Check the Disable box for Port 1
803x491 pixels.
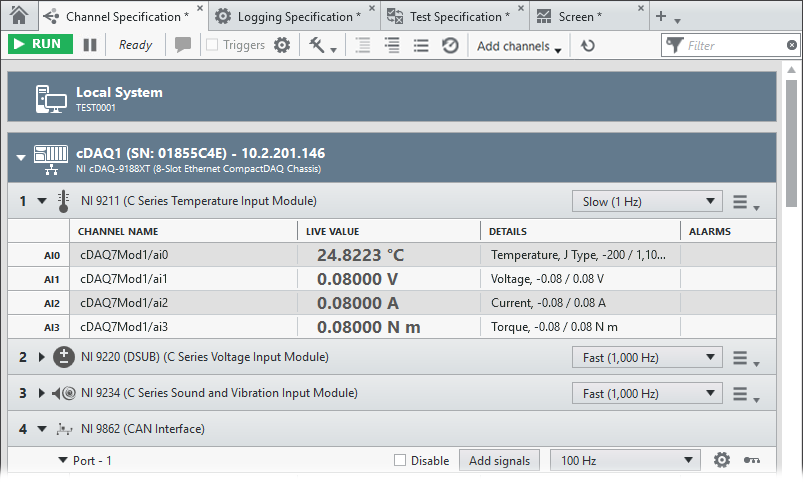(x=400, y=461)
